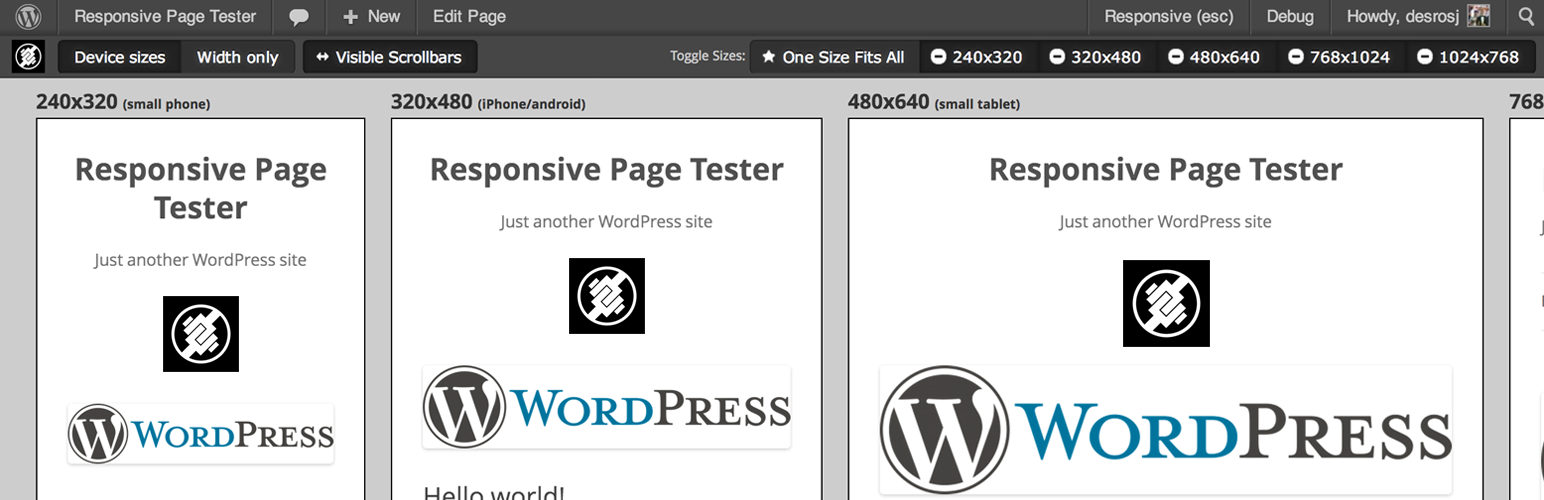
Task: Click the Toggle Sizes: label
Action: (x=708, y=57)
